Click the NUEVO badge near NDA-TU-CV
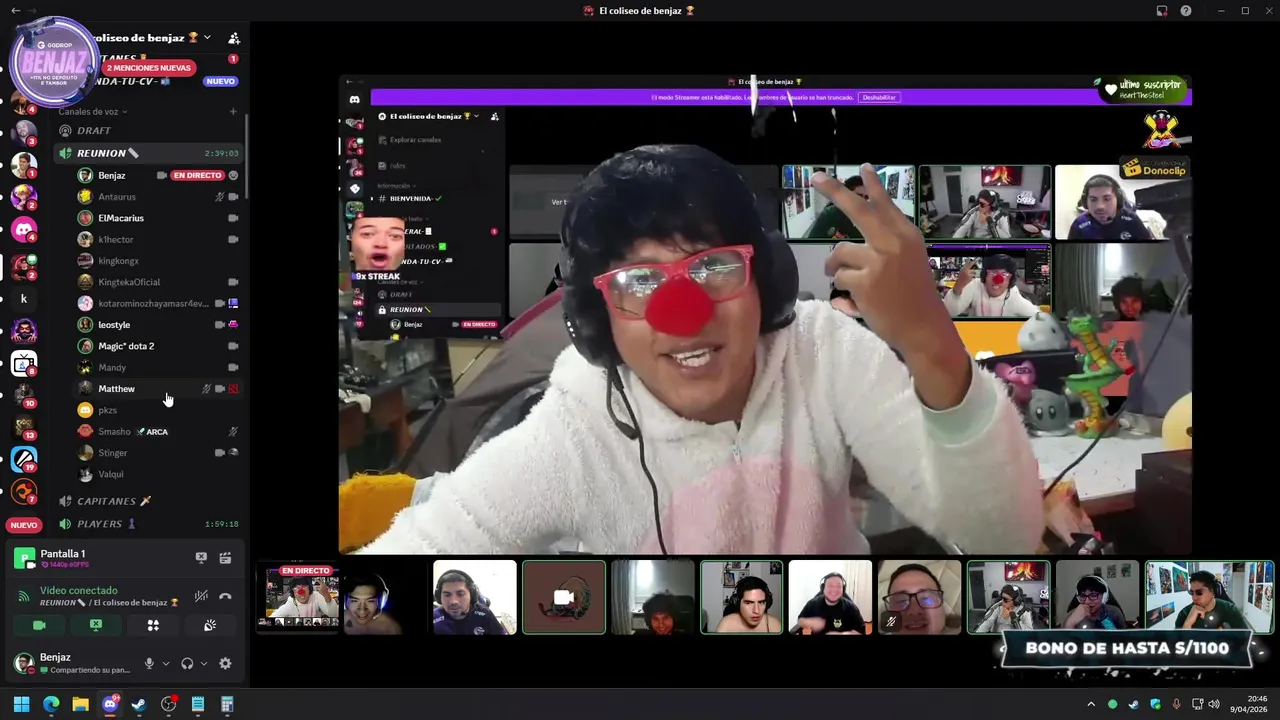Screen dimensions: 1280x720 click(x=221, y=81)
